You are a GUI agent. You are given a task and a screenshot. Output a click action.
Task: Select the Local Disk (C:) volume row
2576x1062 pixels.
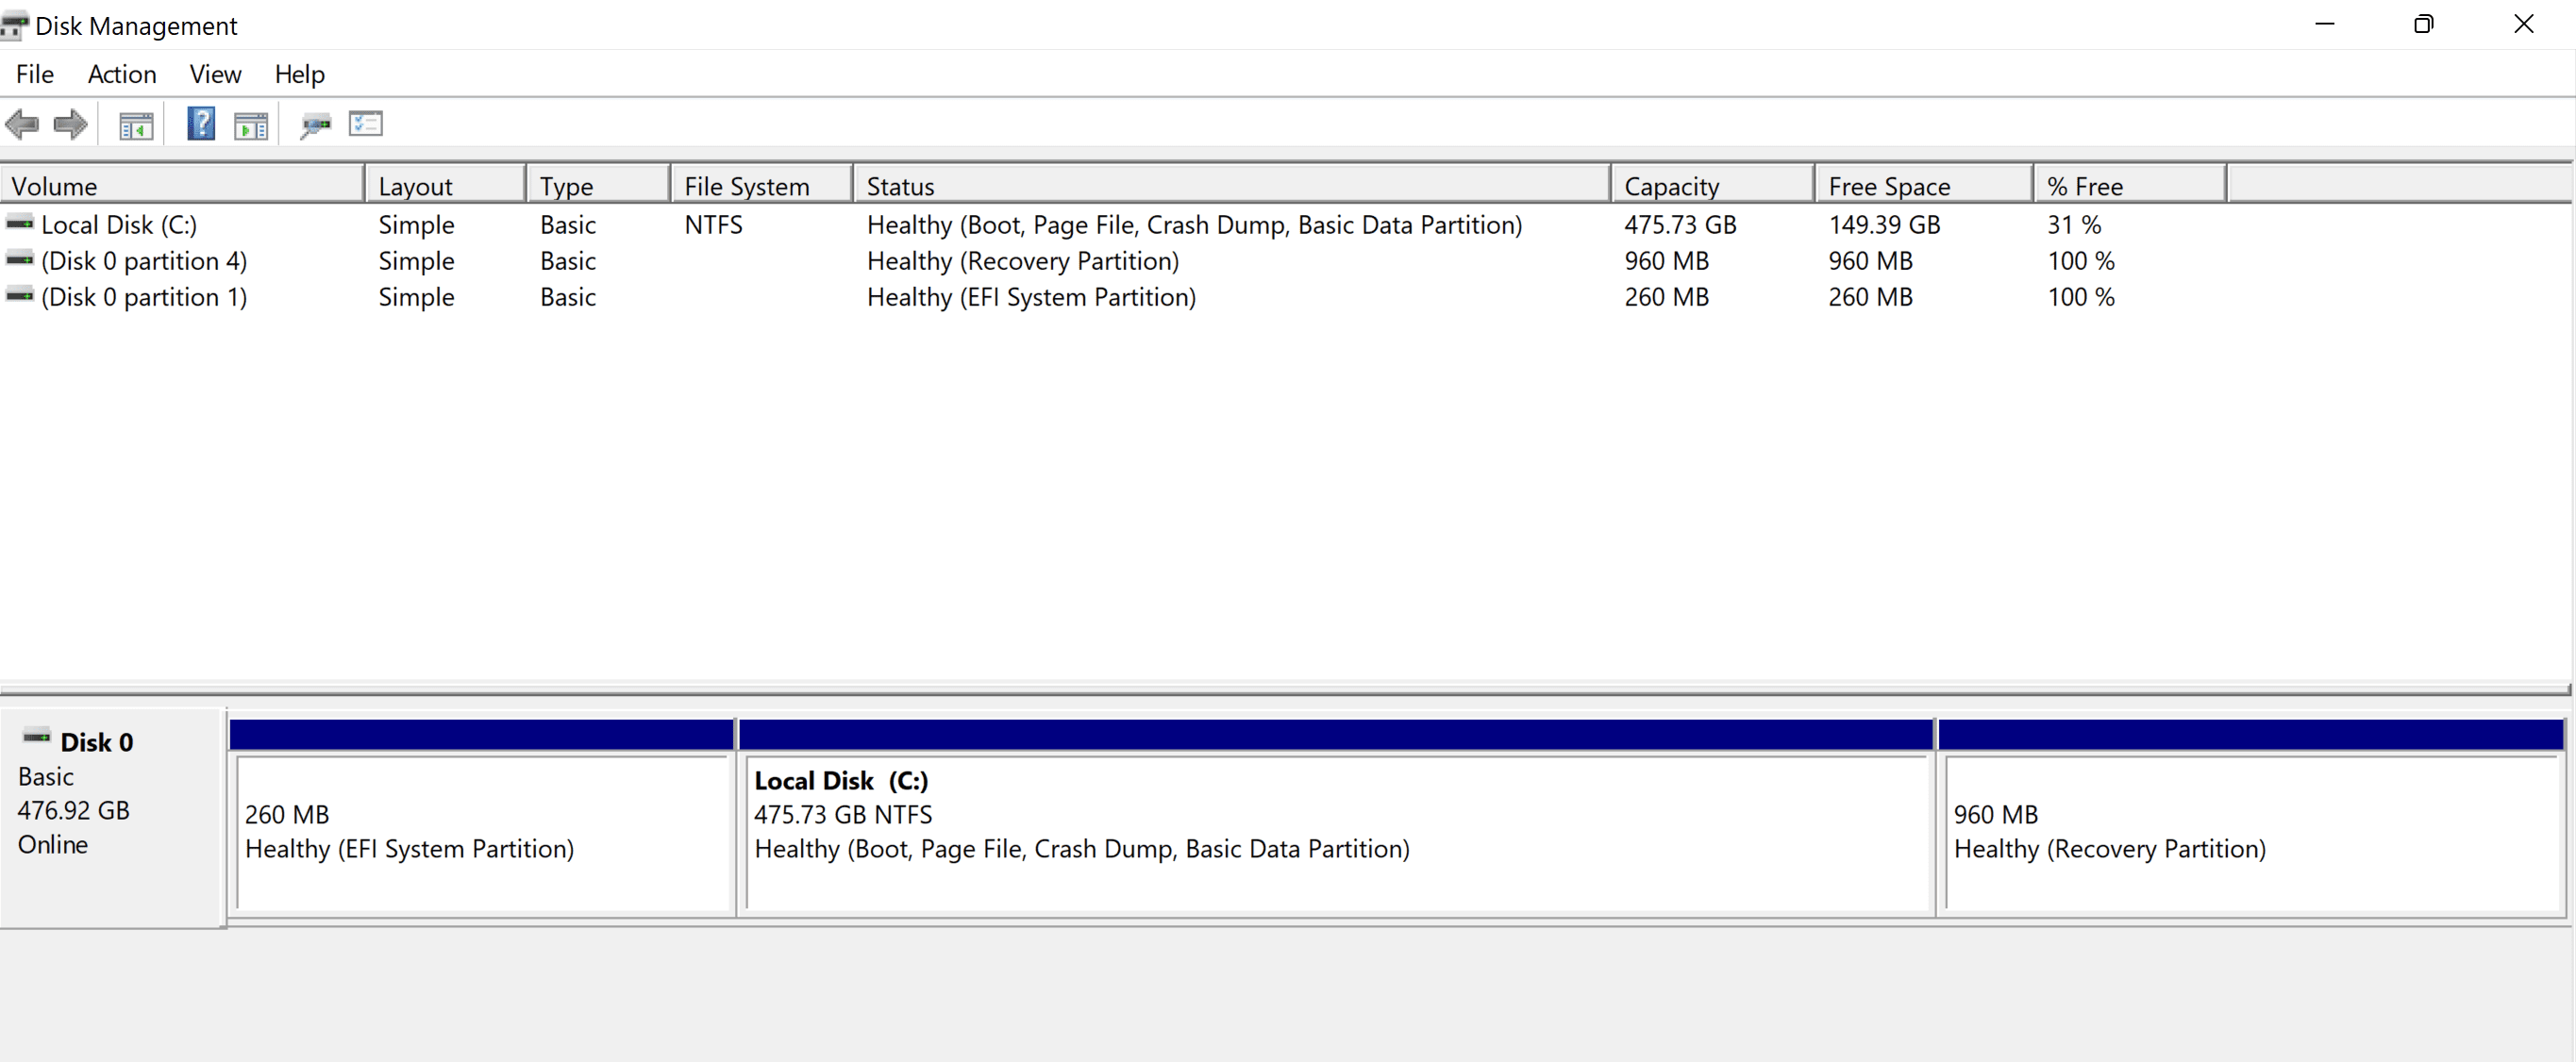click(1113, 225)
